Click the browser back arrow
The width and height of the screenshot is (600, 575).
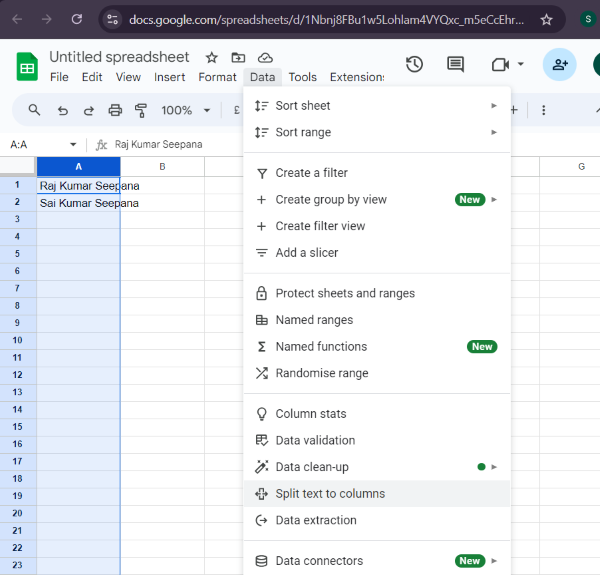point(17,19)
